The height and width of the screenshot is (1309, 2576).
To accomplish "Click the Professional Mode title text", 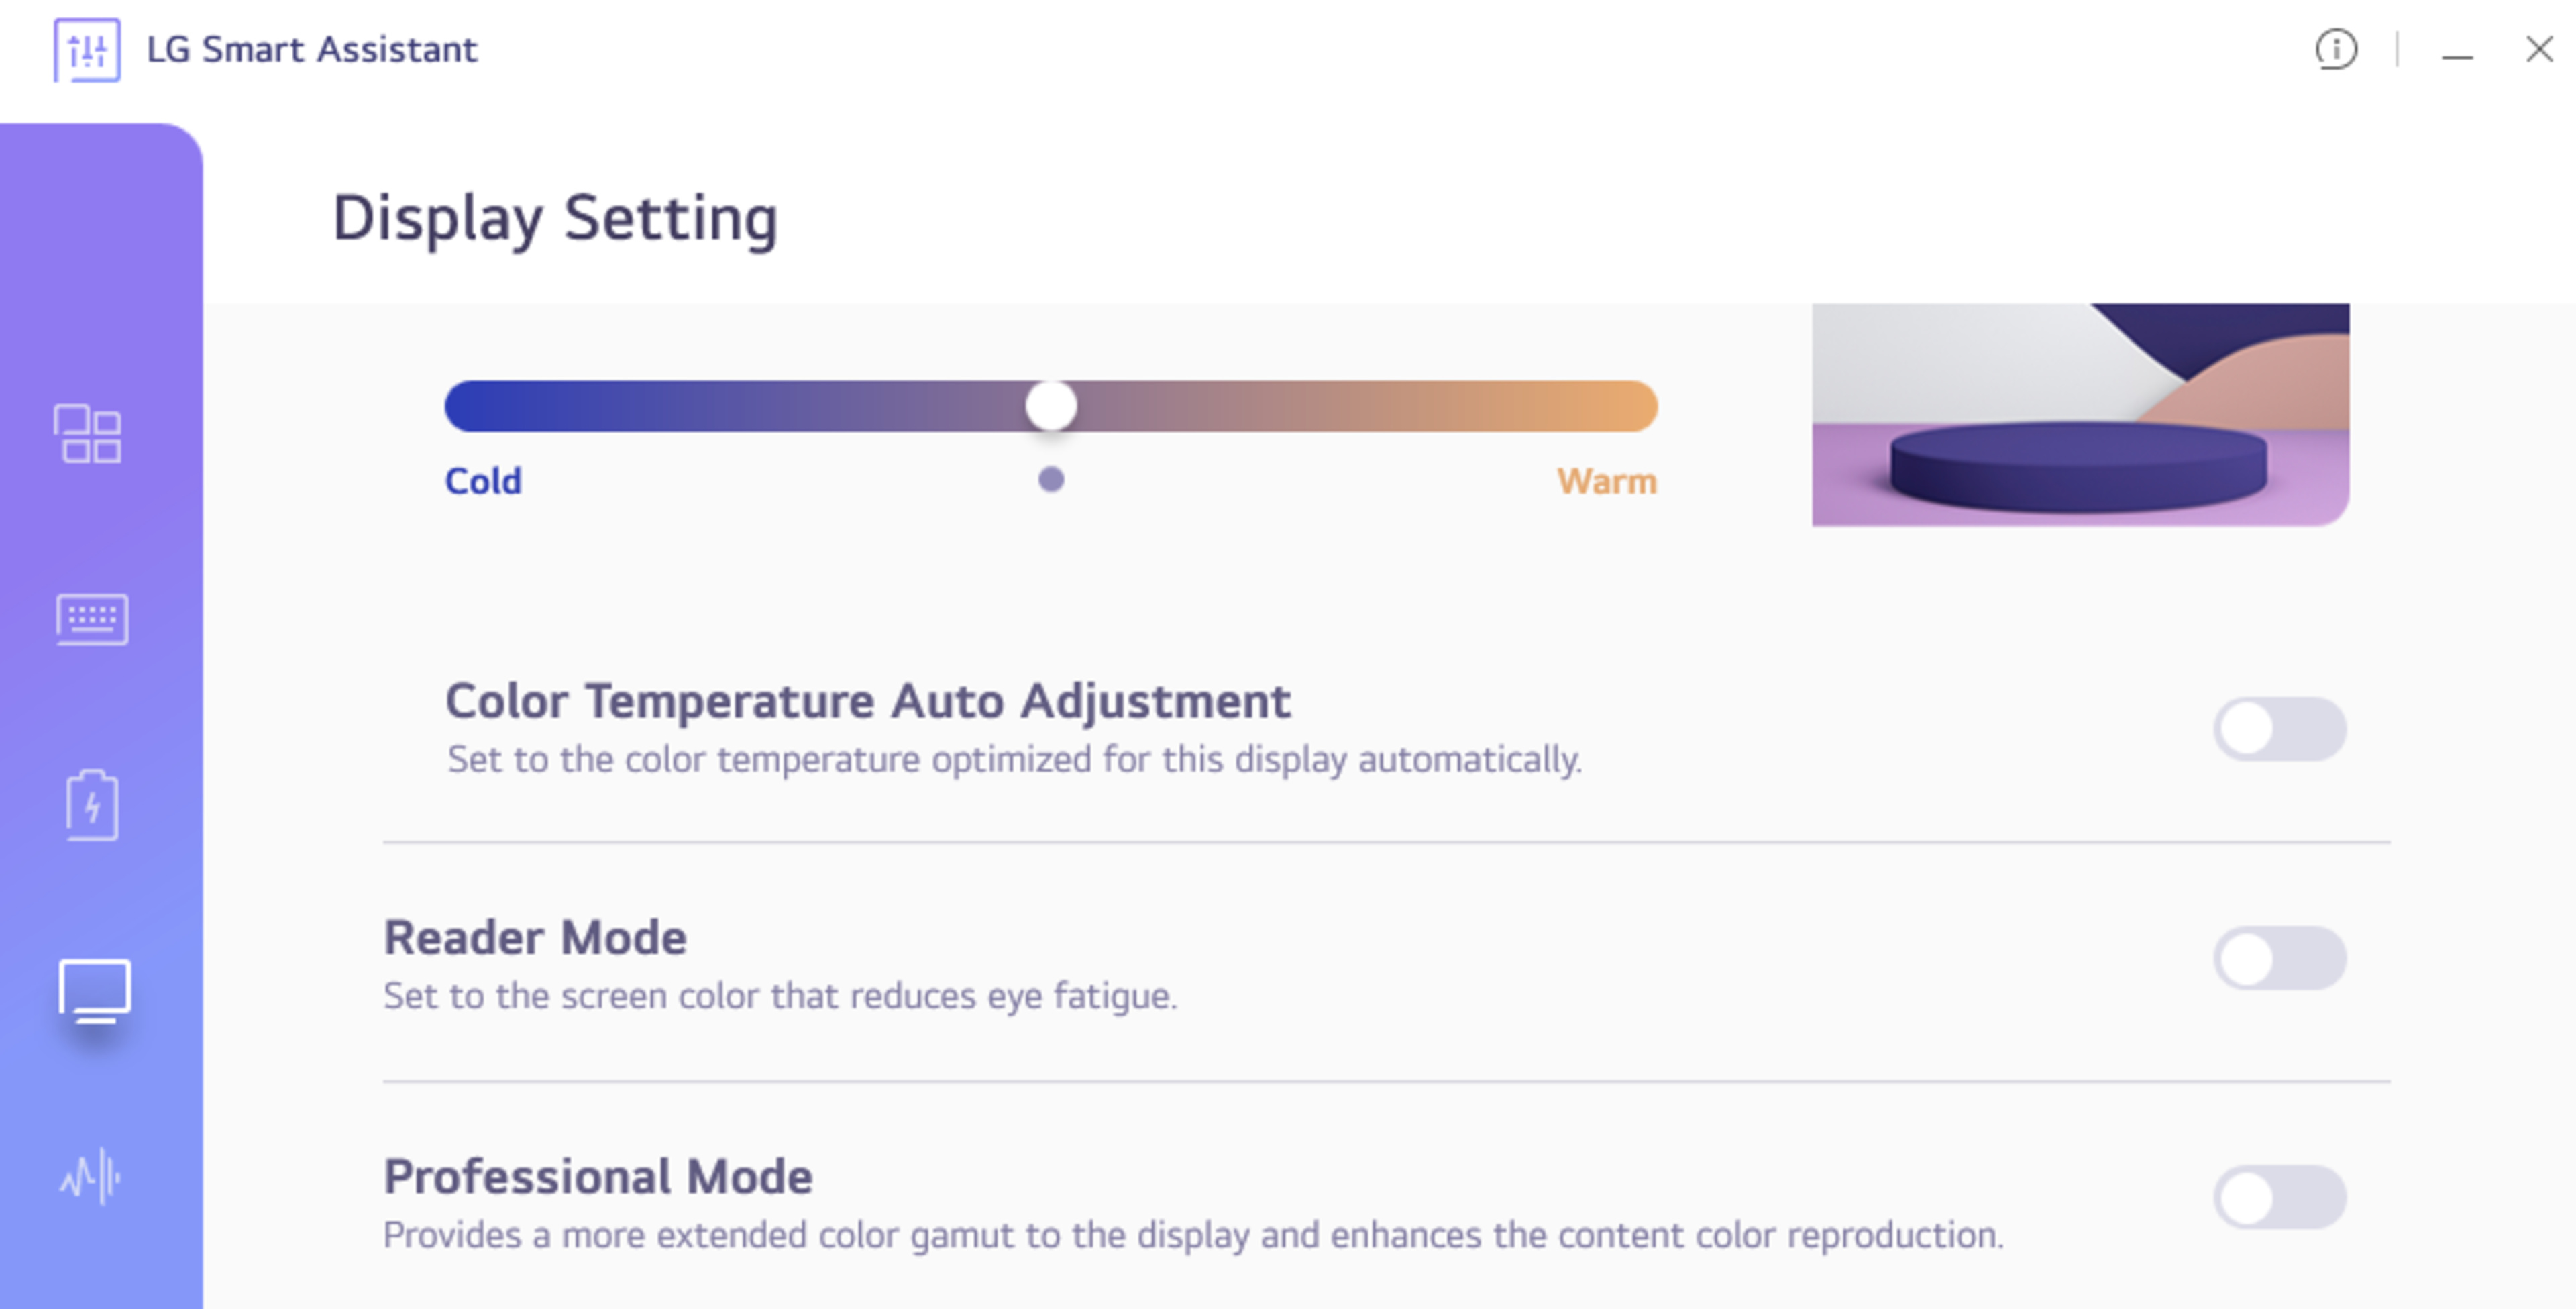I will [598, 1177].
